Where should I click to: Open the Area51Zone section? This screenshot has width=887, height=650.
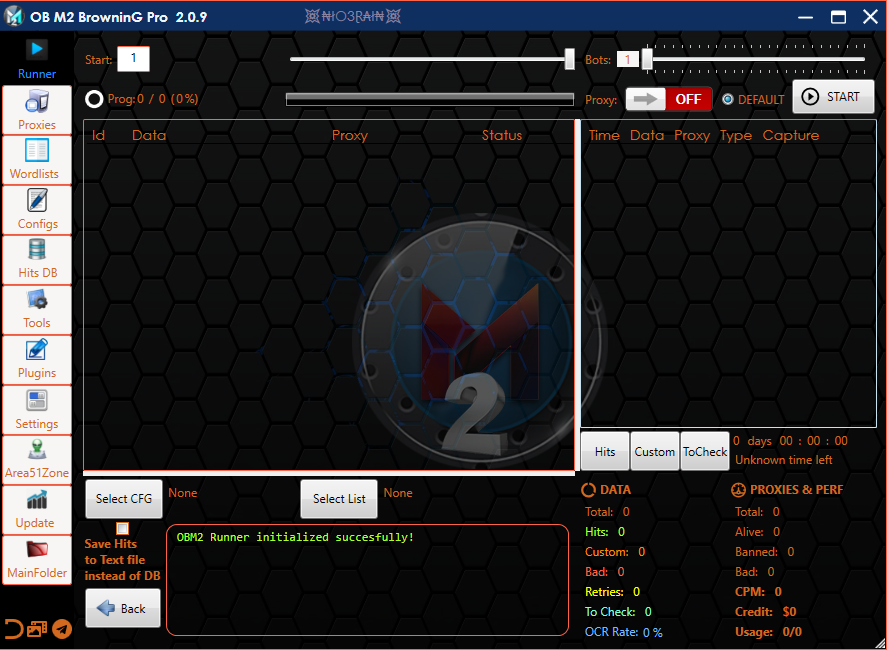point(37,459)
